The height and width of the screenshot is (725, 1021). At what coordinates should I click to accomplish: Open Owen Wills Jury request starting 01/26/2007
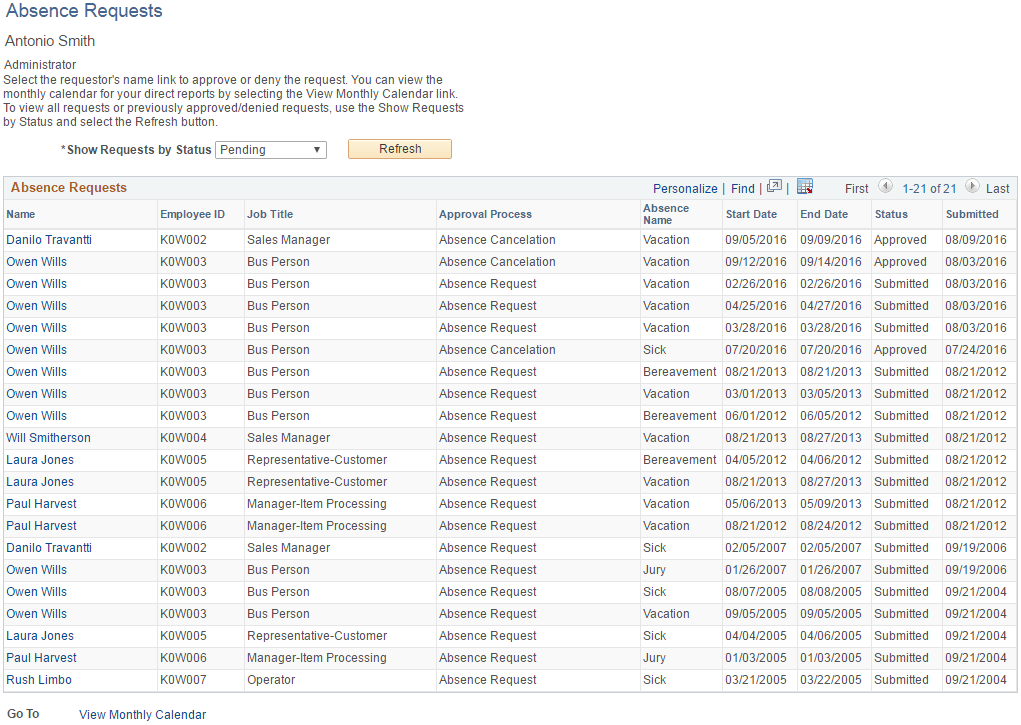tap(36, 570)
